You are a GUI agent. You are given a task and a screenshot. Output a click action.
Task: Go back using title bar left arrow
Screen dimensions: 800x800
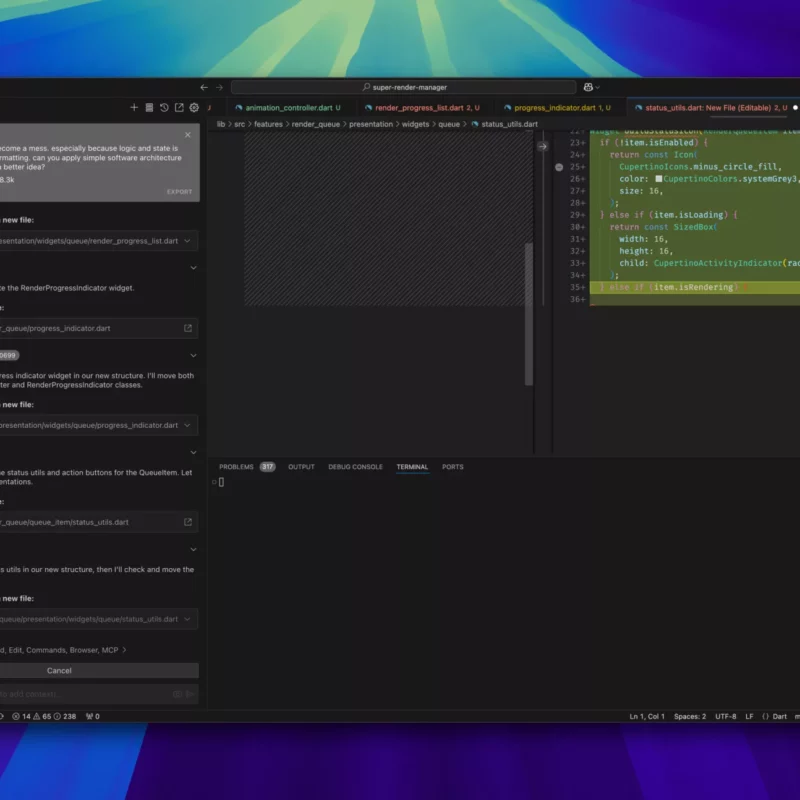pos(204,87)
